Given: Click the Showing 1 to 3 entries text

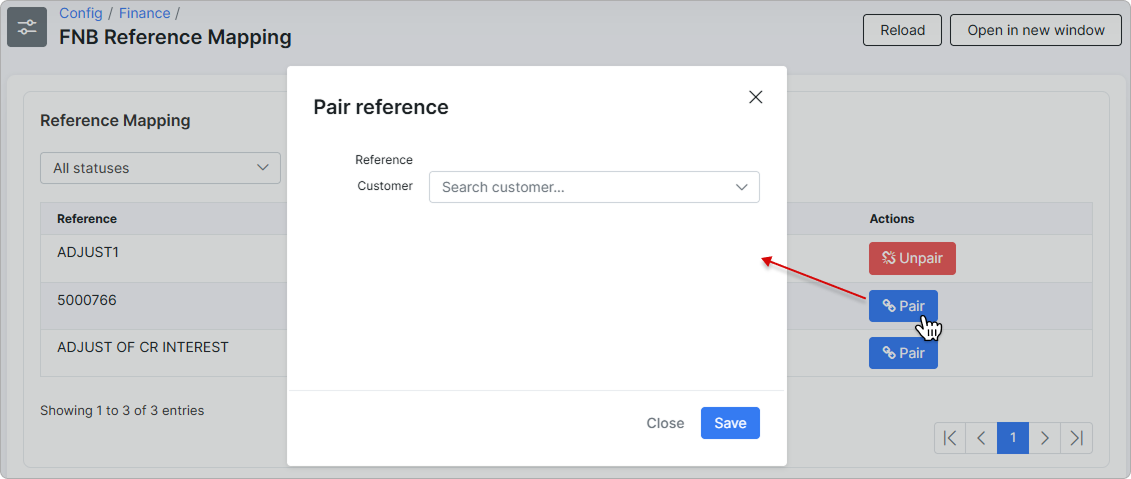Looking at the screenshot, I should pos(122,410).
